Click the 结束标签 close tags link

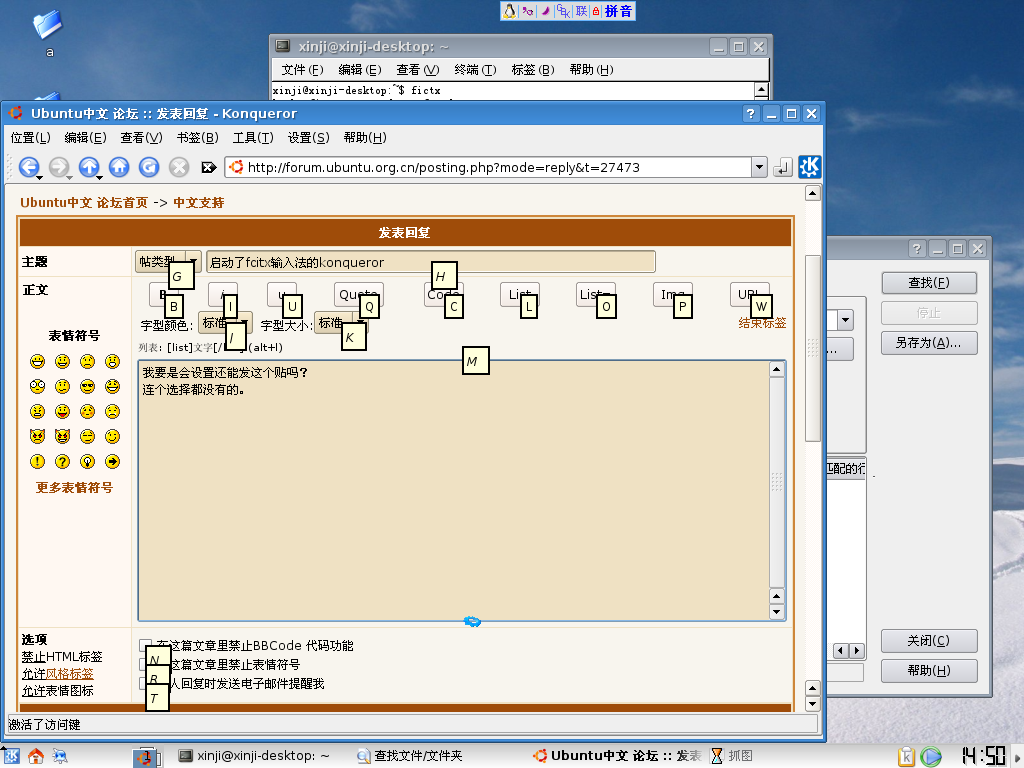(762, 323)
